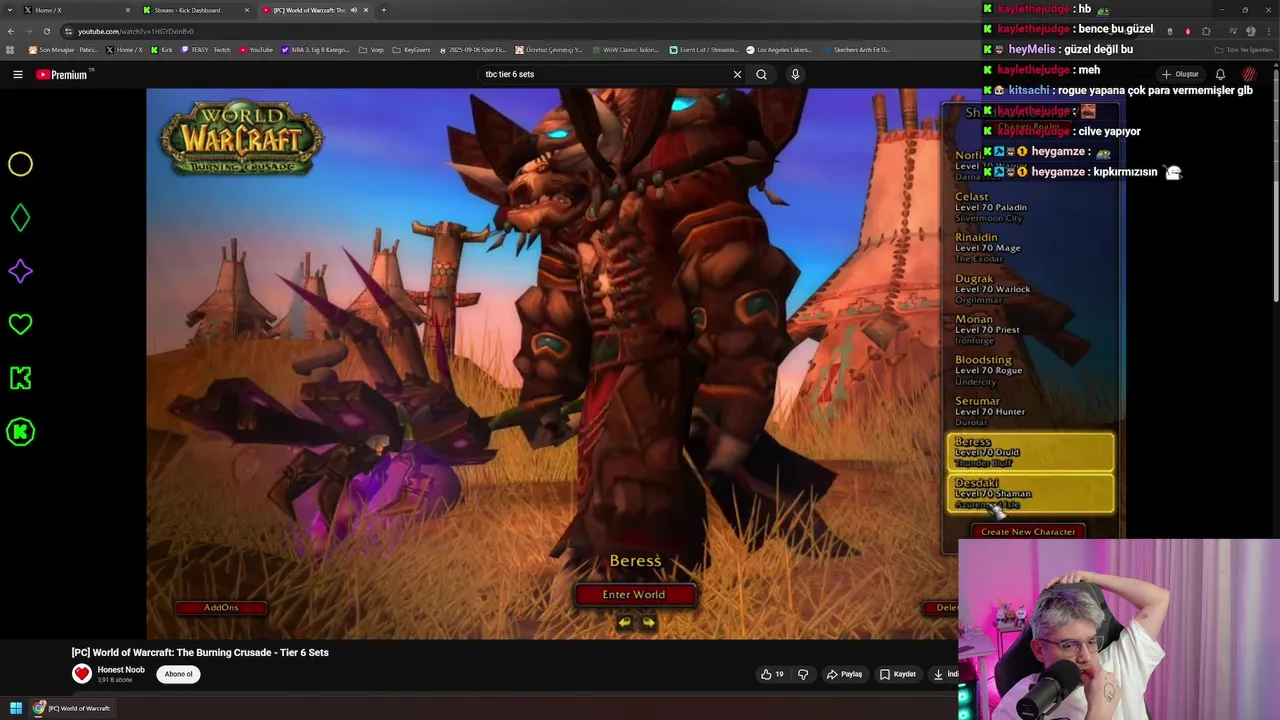
Task: Open the YouTube notifications bell
Action: click(1220, 74)
